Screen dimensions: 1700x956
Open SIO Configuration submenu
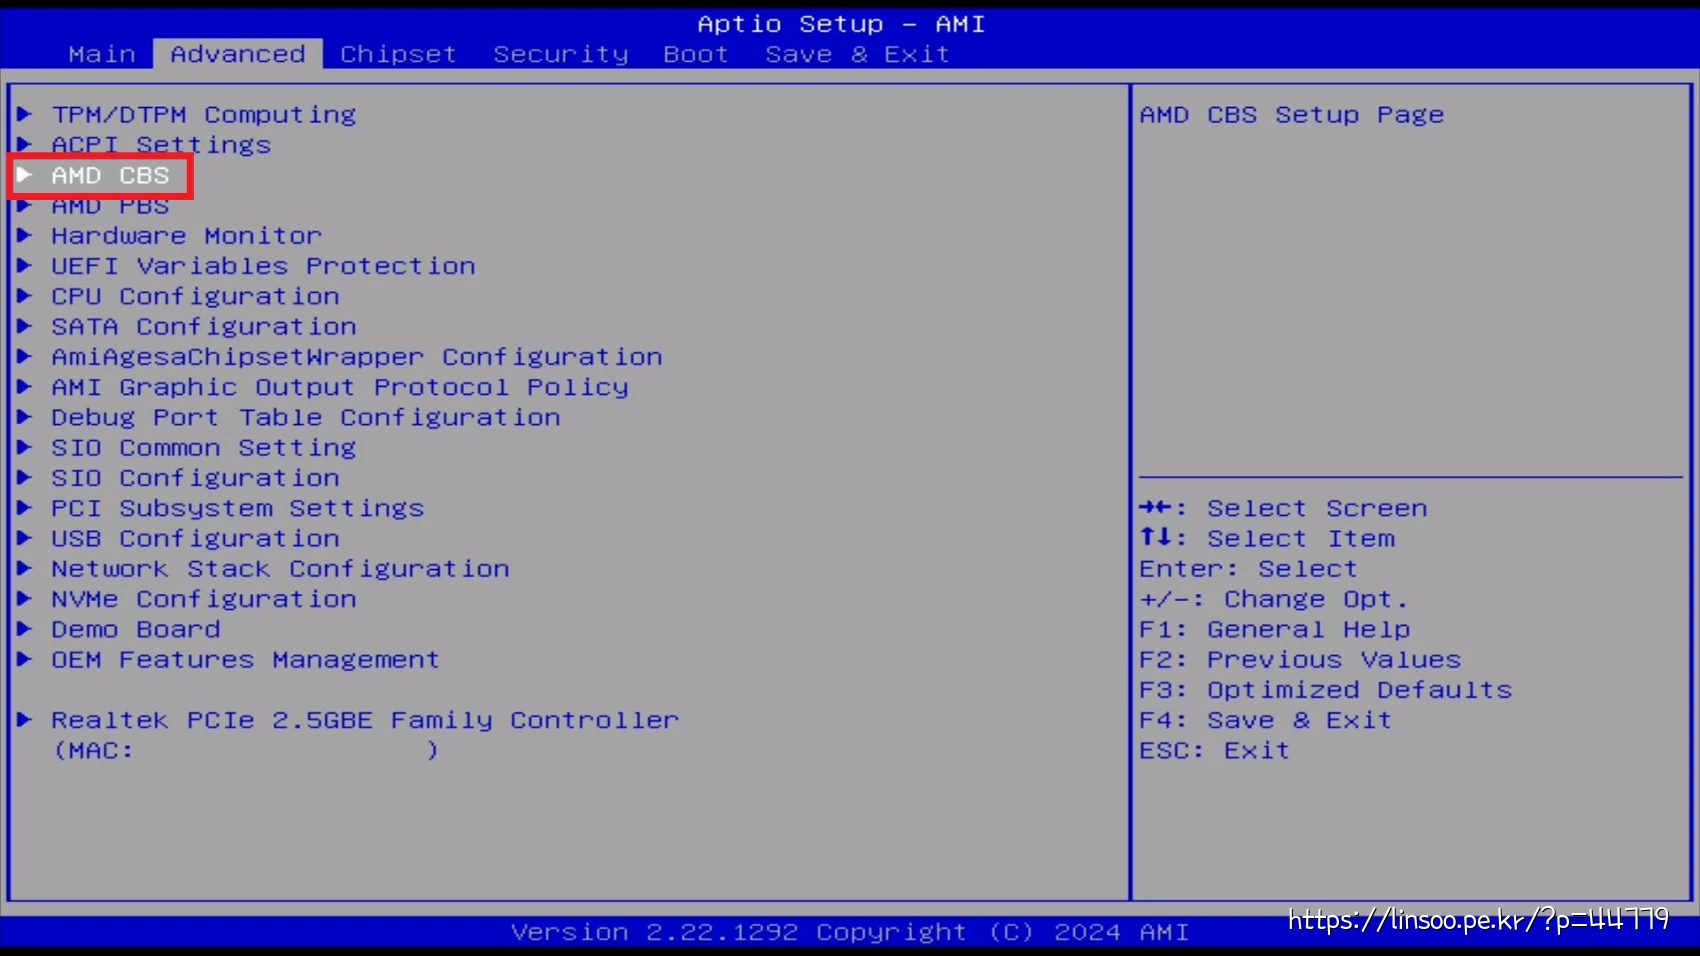click(195, 478)
